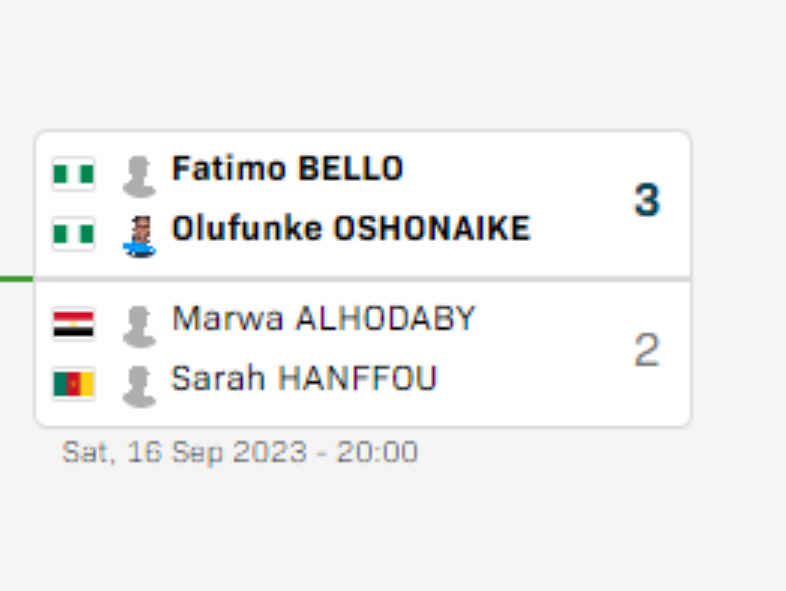The width and height of the screenshot is (786, 591).
Task: Click the match date Sat, 16 Sep 2023
Action: 184,452
